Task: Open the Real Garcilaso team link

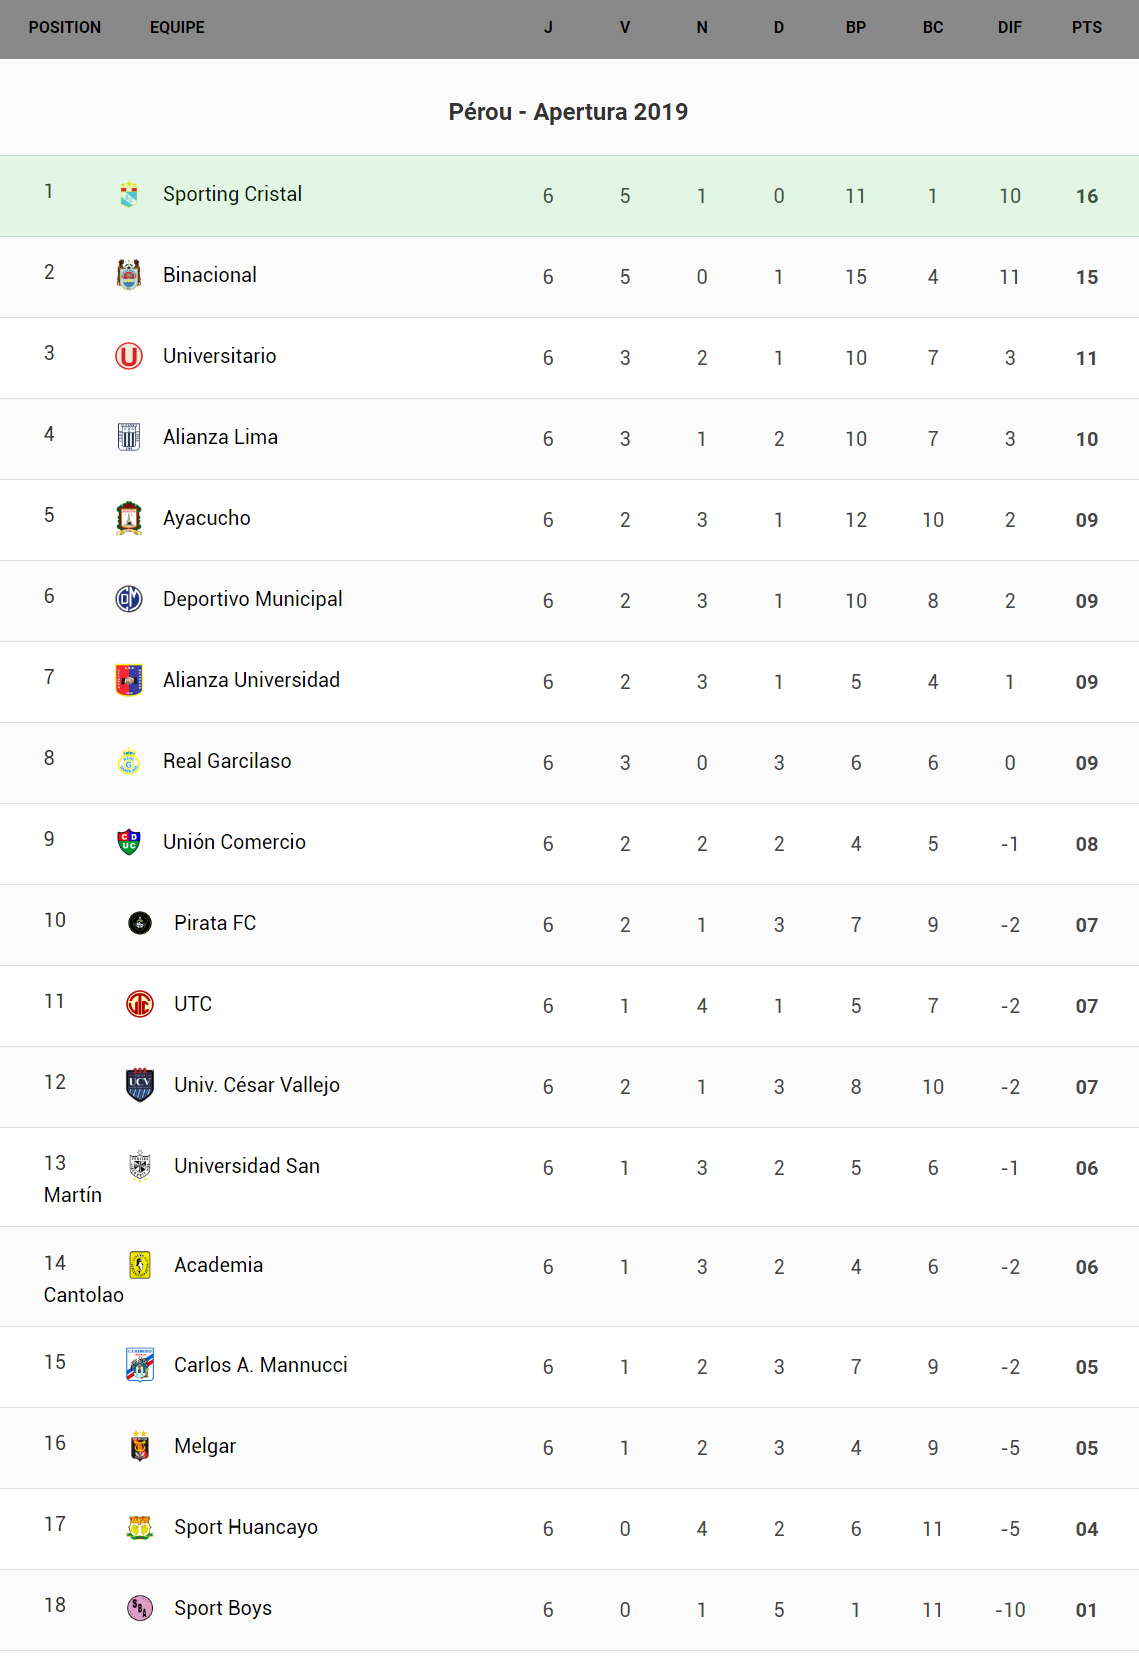Action: [227, 761]
